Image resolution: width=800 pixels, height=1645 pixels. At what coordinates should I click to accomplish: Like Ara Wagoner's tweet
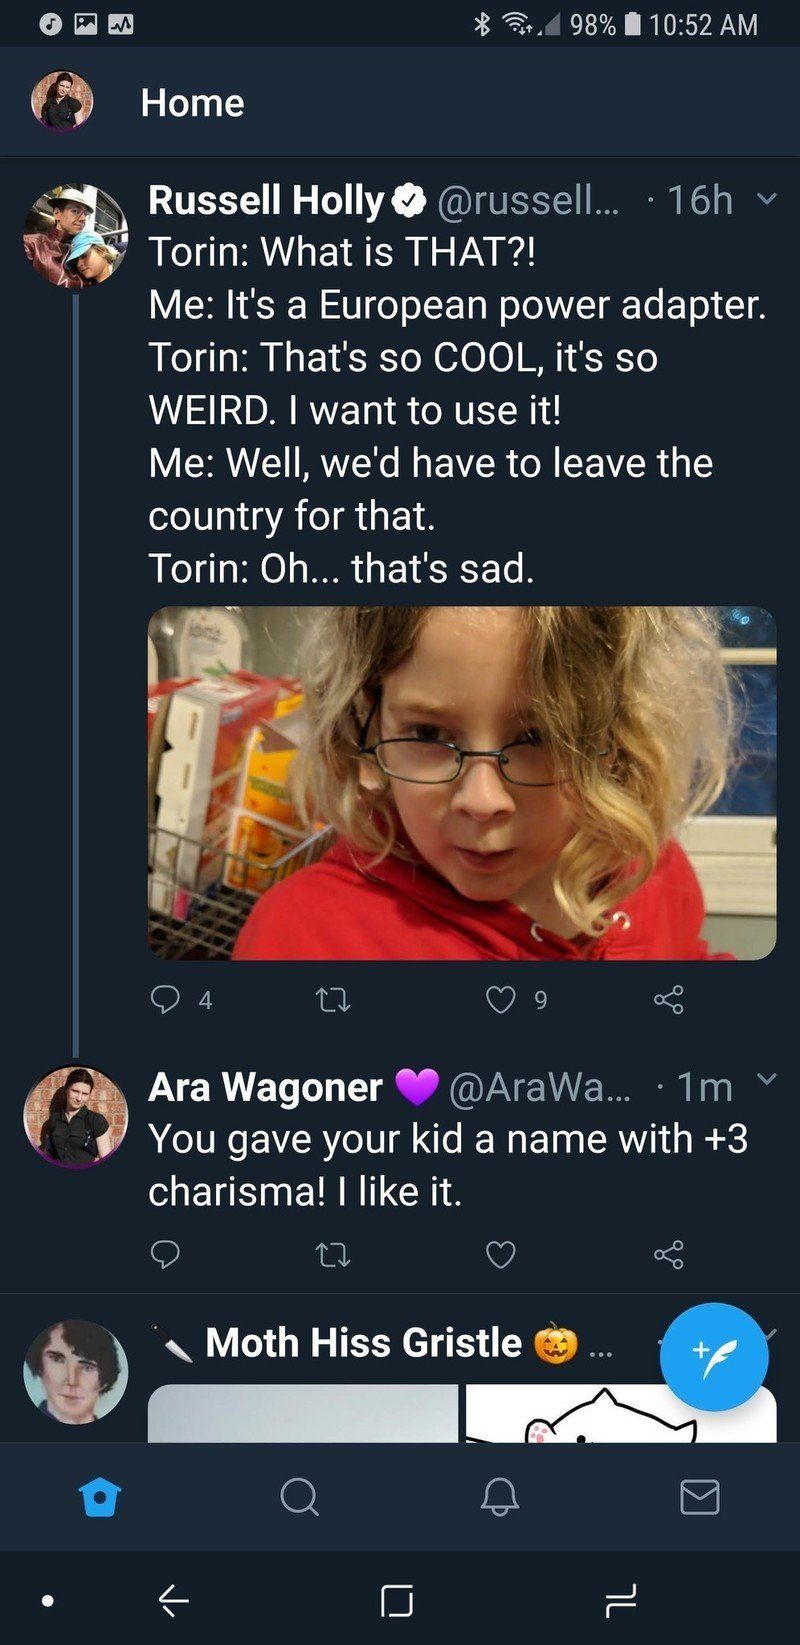pos(500,1253)
